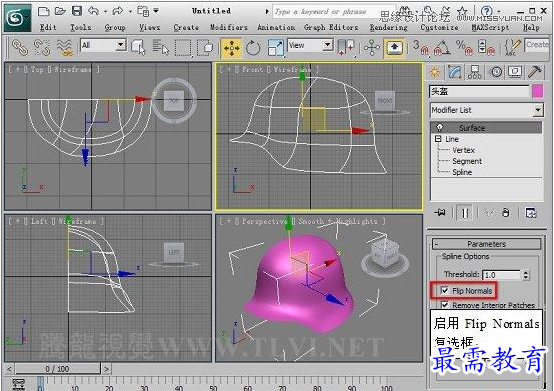Disable Remove Interior Patches checkbox

(445, 304)
